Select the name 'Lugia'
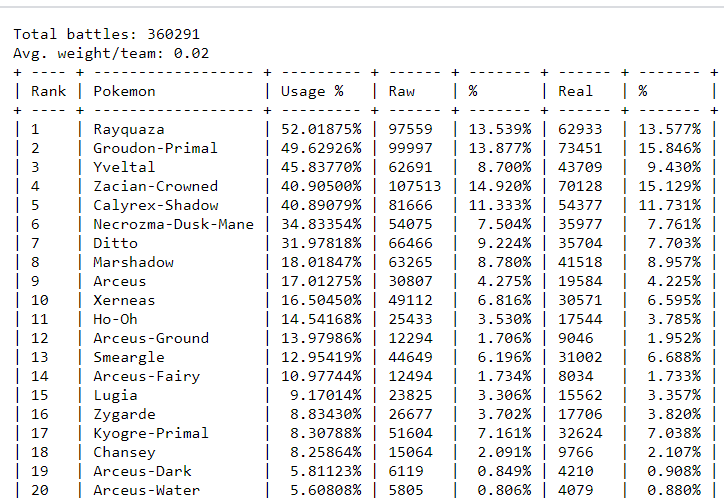The height and width of the screenshot is (498, 724). 115,396
